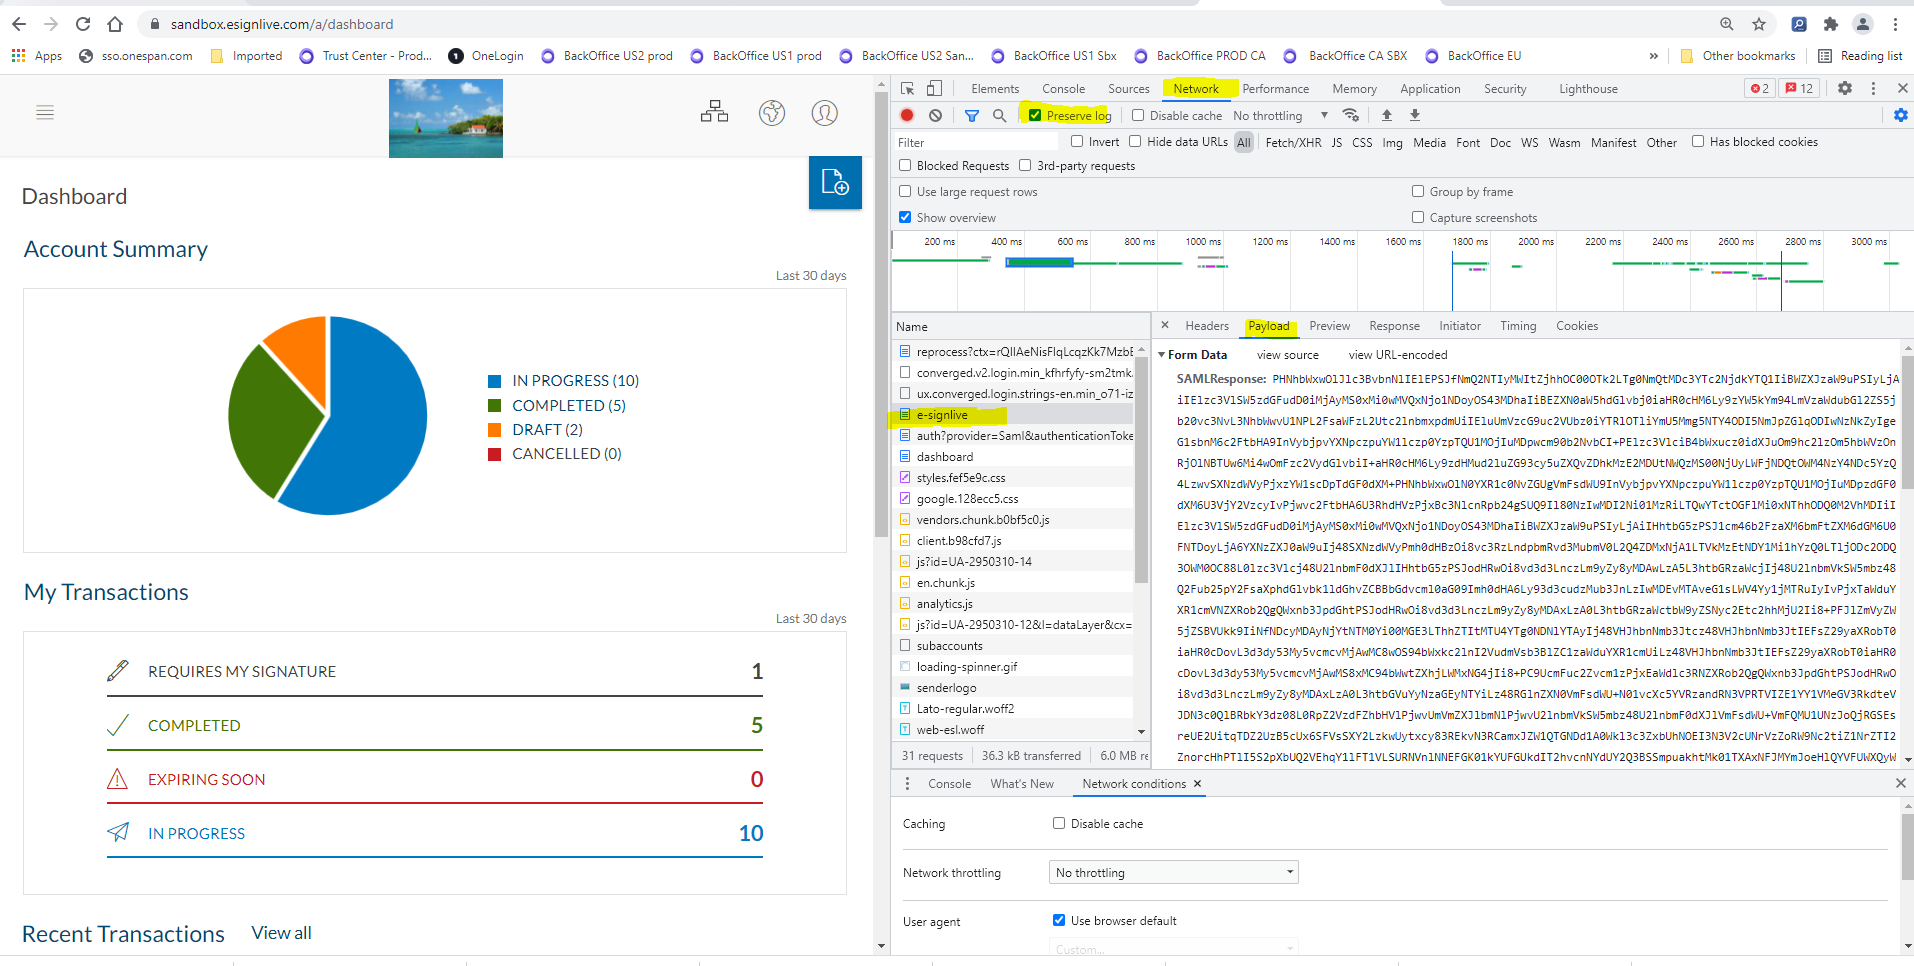The height and width of the screenshot is (966, 1914).
Task: Click the blue IN PROGRESS legend swatch
Action: (x=494, y=381)
